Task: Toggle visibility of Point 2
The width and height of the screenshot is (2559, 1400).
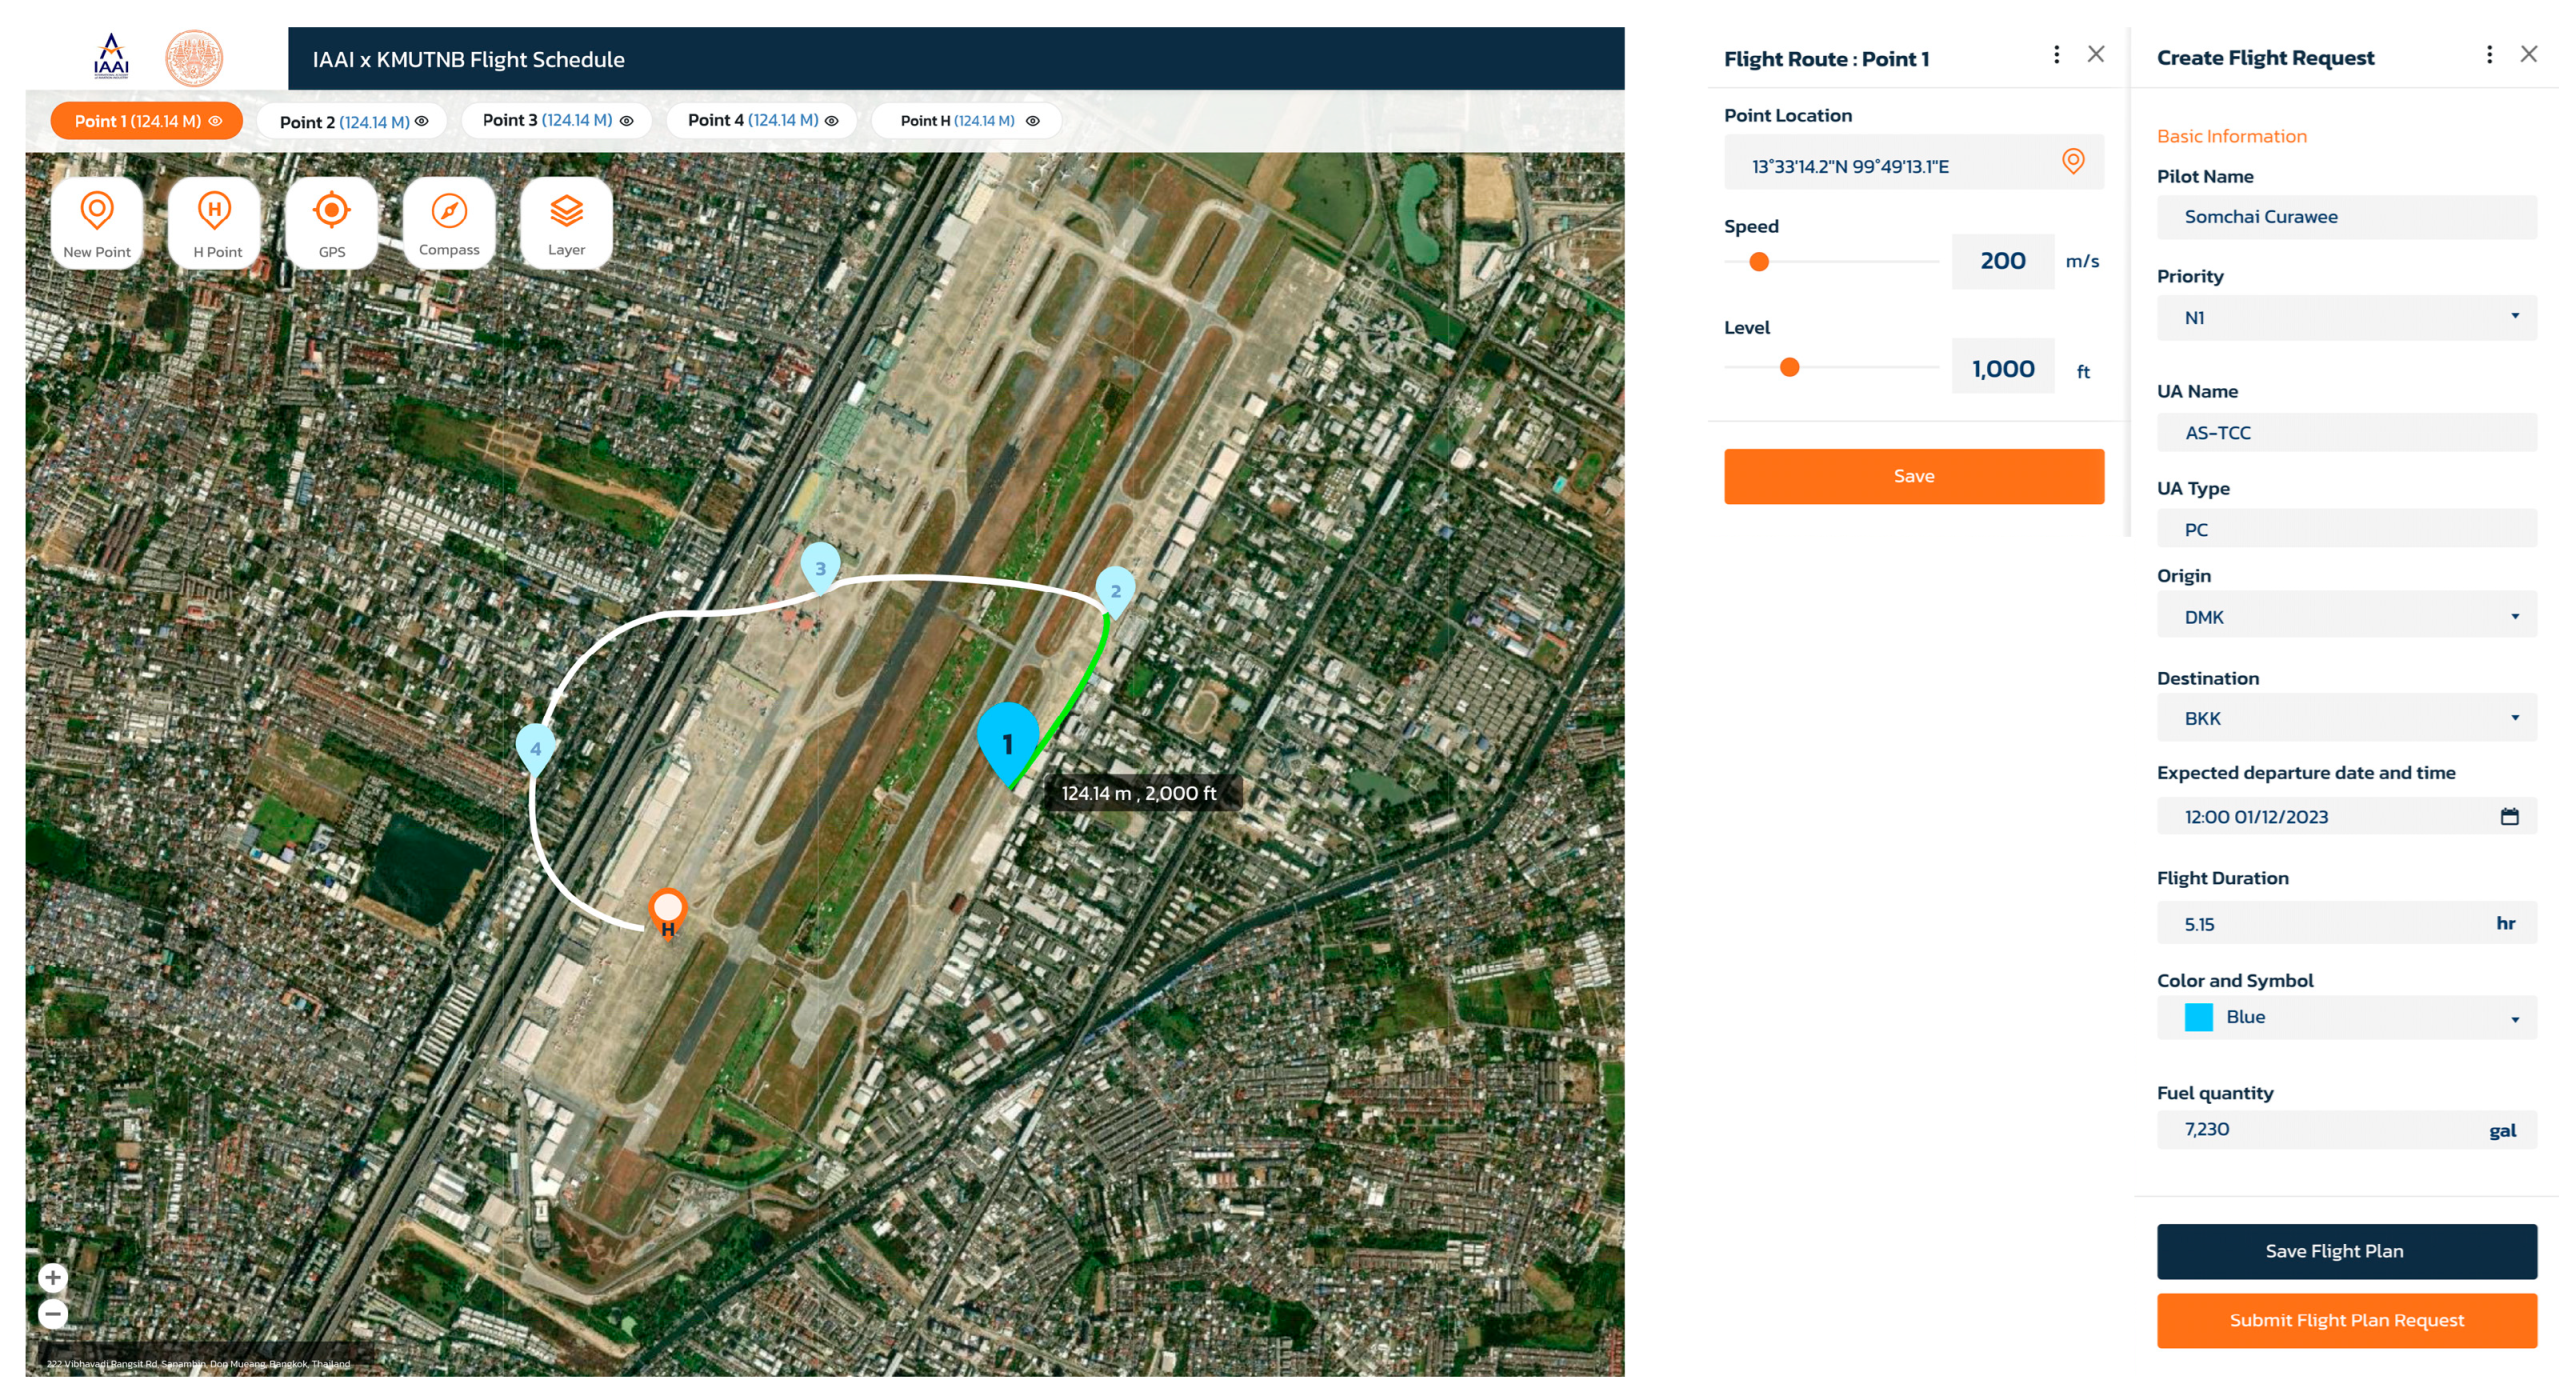Action: [x=422, y=121]
